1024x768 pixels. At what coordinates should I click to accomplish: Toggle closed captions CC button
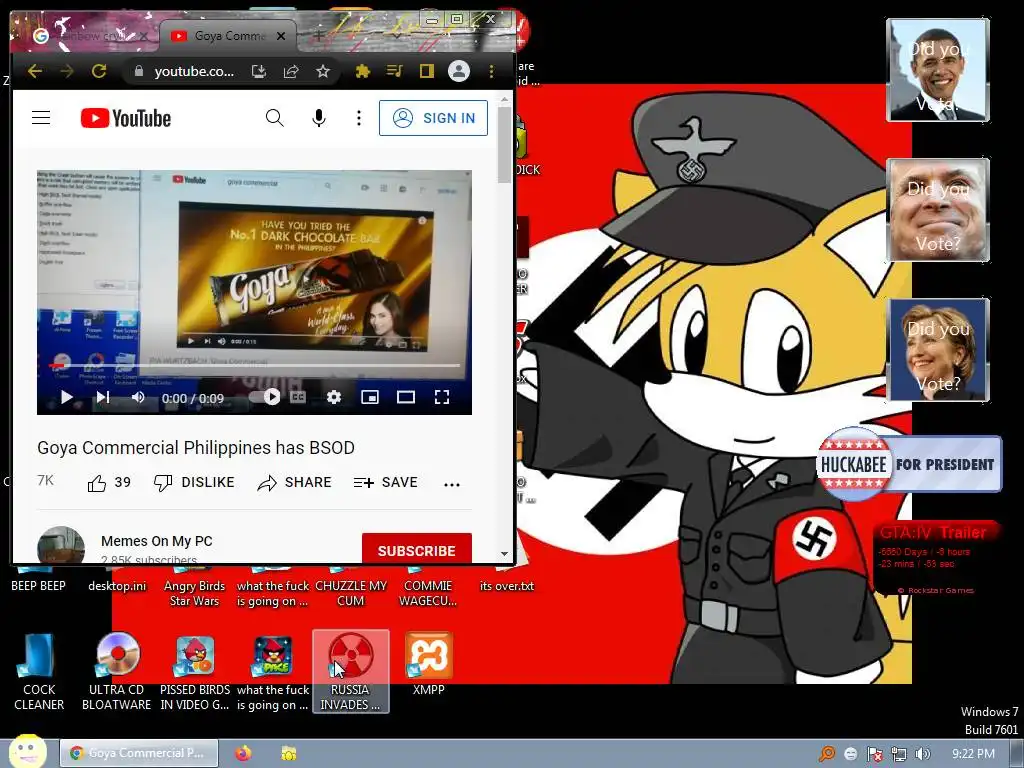[x=298, y=397]
